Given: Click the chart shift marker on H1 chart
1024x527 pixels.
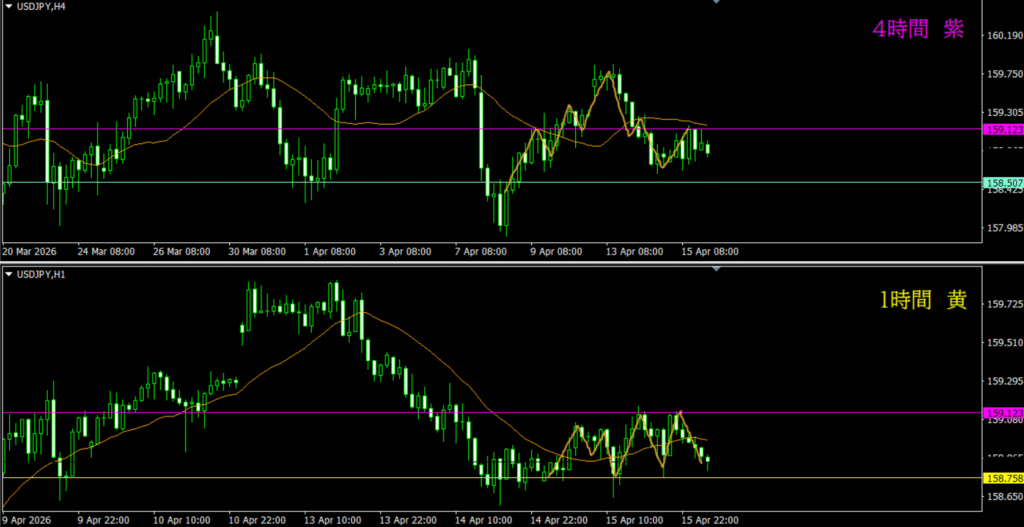Looking at the screenshot, I should coord(715,269).
